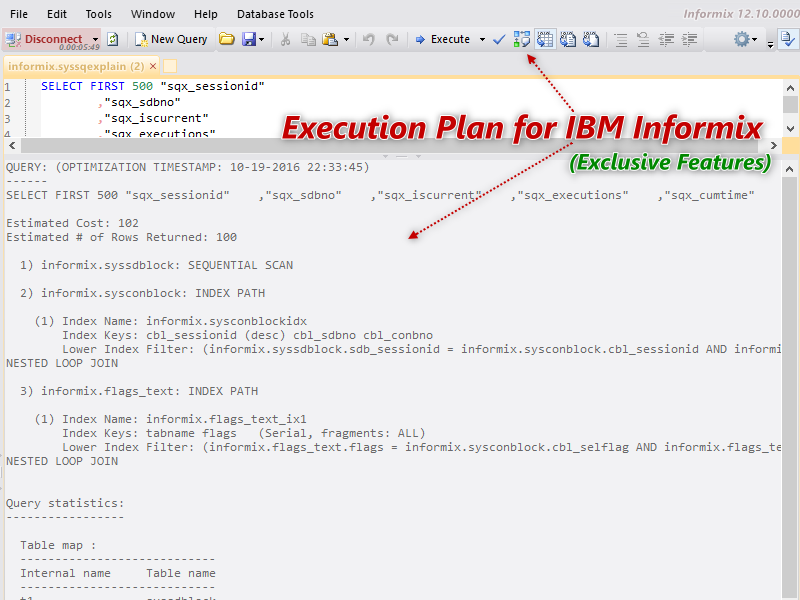Open the toolbar overflow options arrow
Viewport: 800px width, 600px height.
click(770, 45)
